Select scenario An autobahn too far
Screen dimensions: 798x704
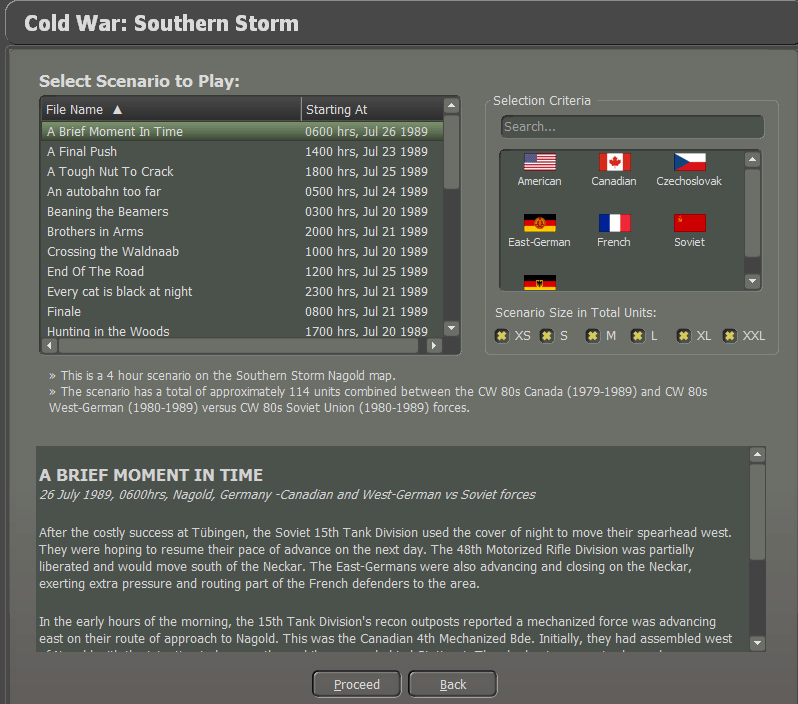pyautogui.click(x=242, y=191)
